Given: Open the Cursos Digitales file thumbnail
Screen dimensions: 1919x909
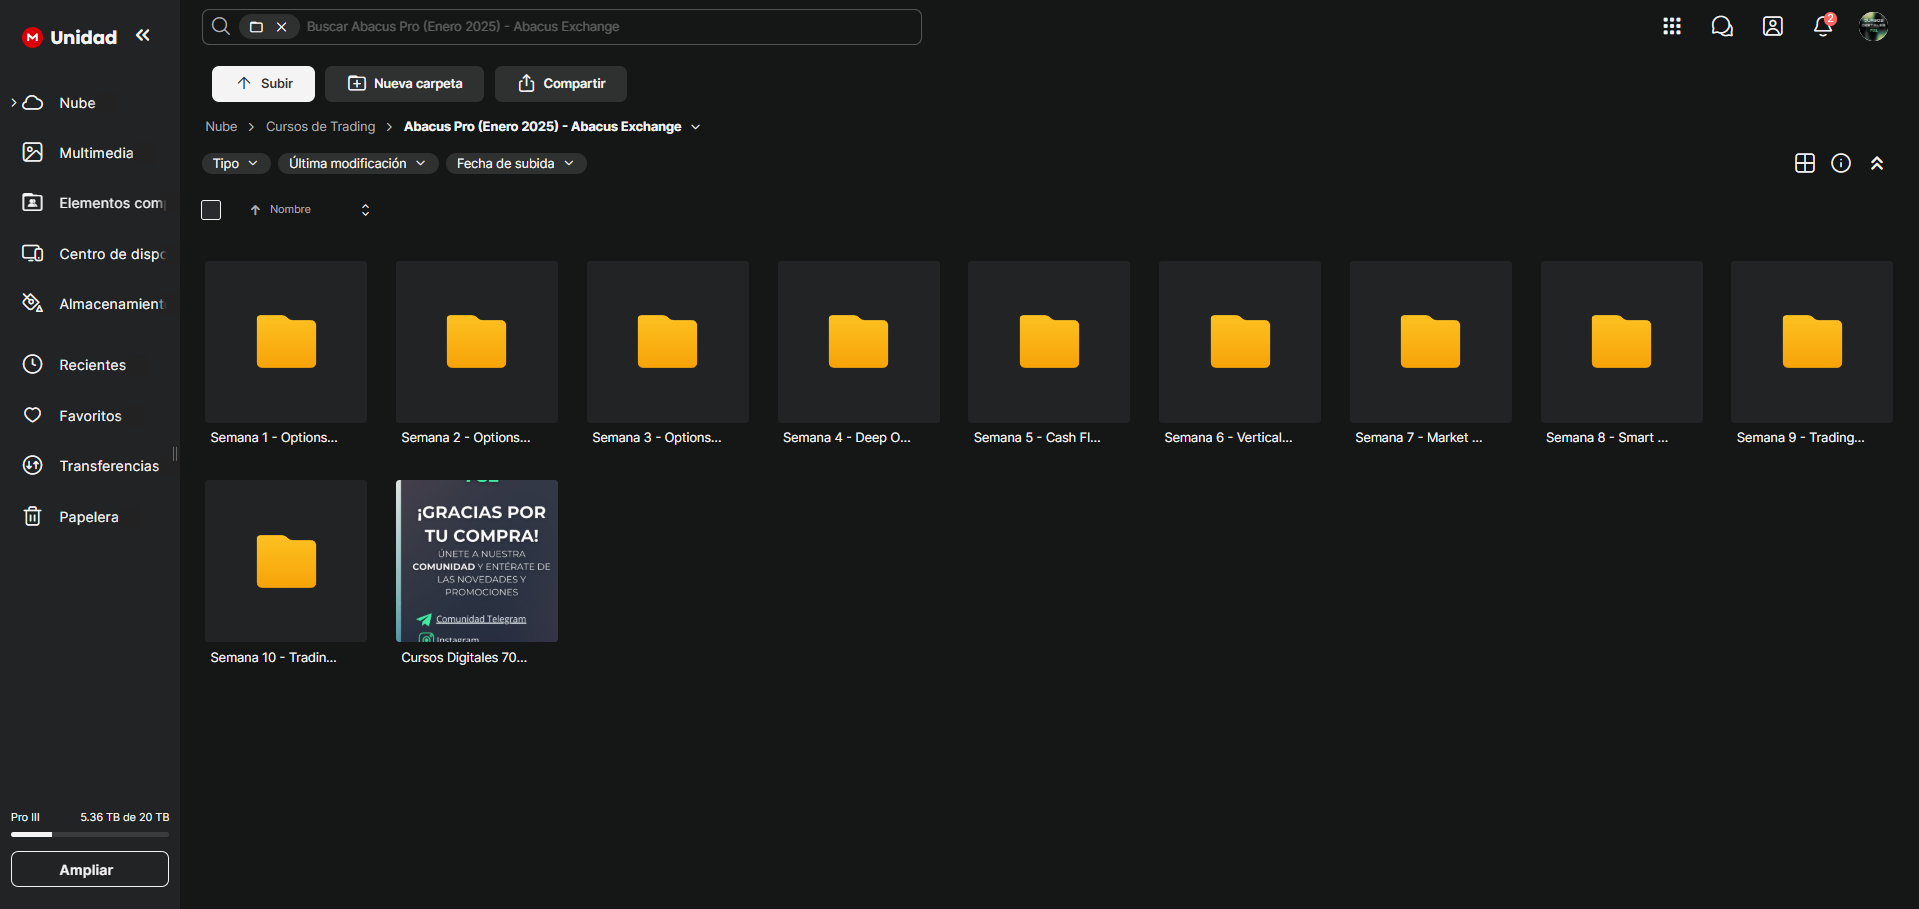Looking at the screenshot, I should [477, 561].
